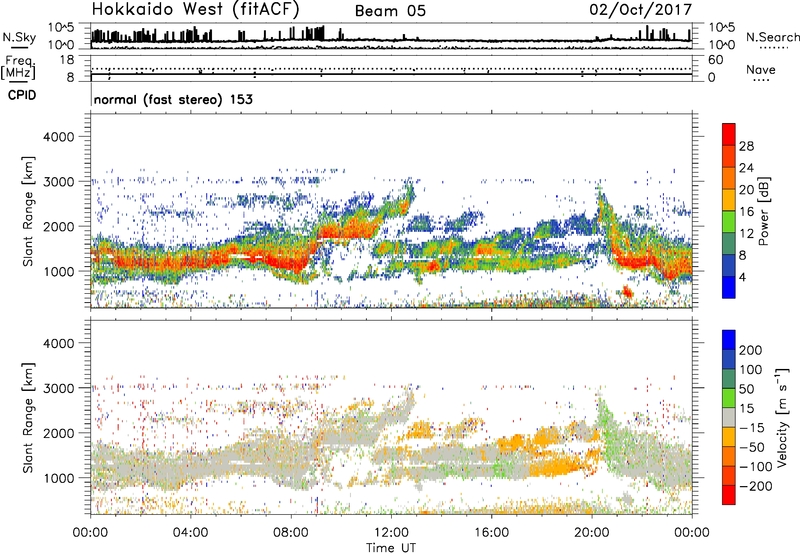The image size is (800, 554).
Task: Select 'Slant Range [km]' label of power panel
Action: 28,211
